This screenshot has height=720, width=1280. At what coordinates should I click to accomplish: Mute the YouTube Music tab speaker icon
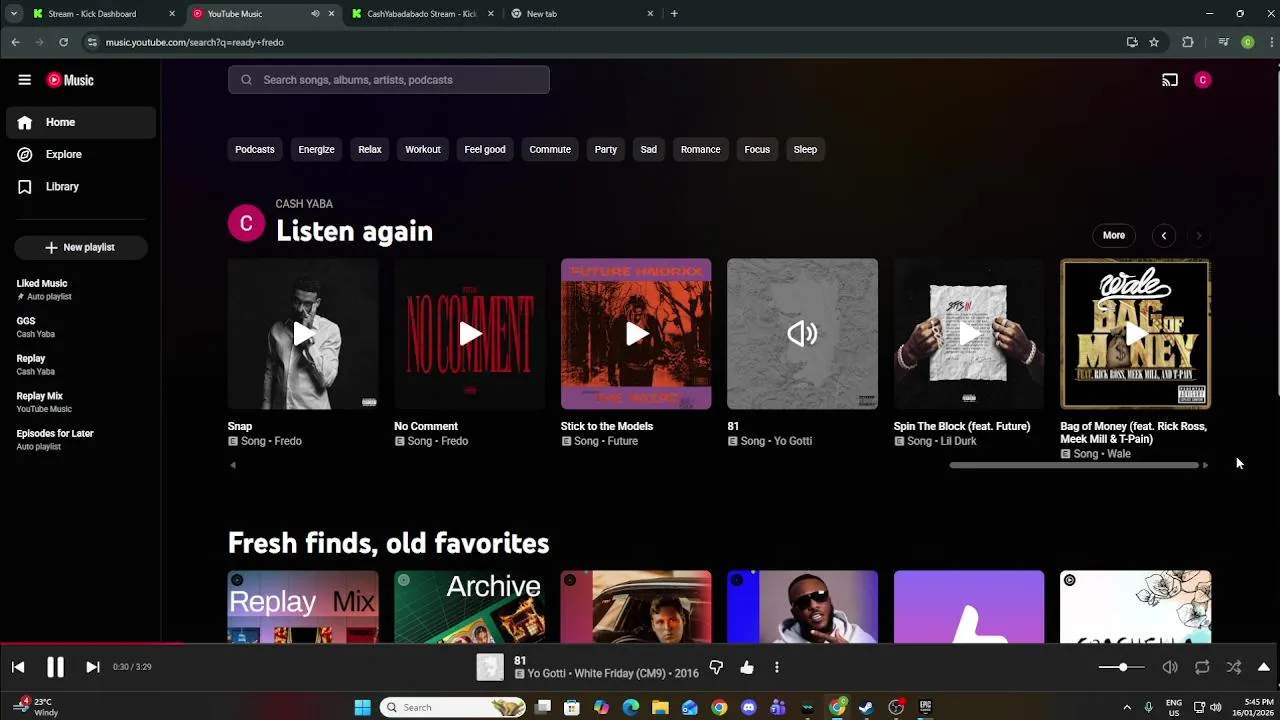point(315,14)
